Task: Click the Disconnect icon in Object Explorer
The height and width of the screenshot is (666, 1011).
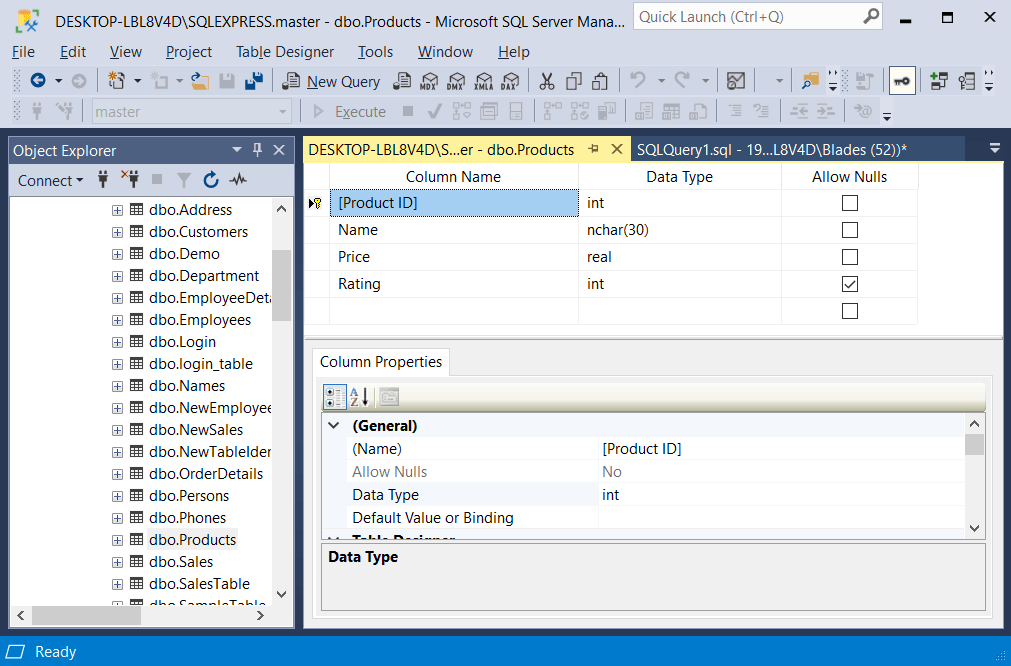Action: pos(132,180)
